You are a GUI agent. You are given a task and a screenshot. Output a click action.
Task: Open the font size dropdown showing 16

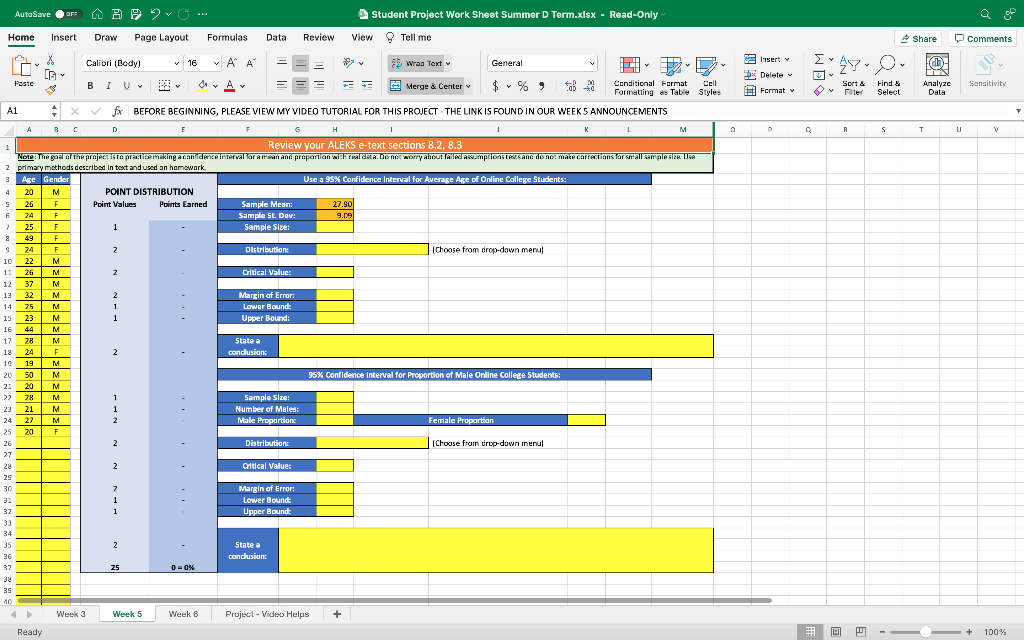pyautogui.click(x=203, y=63)
